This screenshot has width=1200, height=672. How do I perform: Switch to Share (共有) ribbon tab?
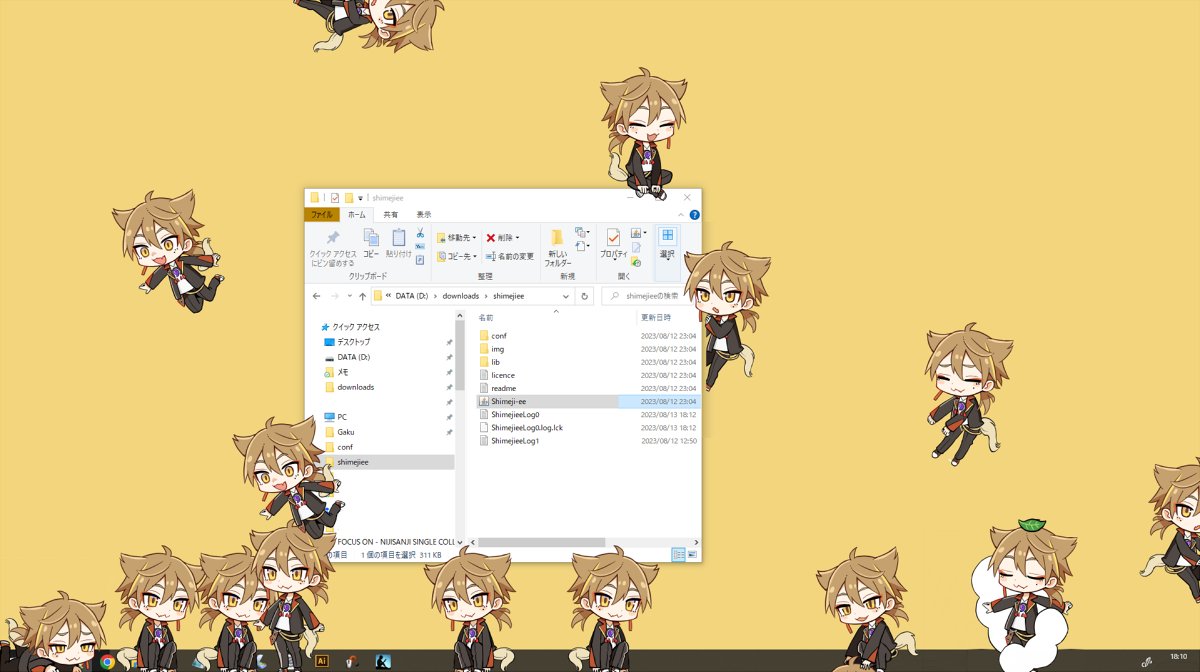(x=390, y=215)
